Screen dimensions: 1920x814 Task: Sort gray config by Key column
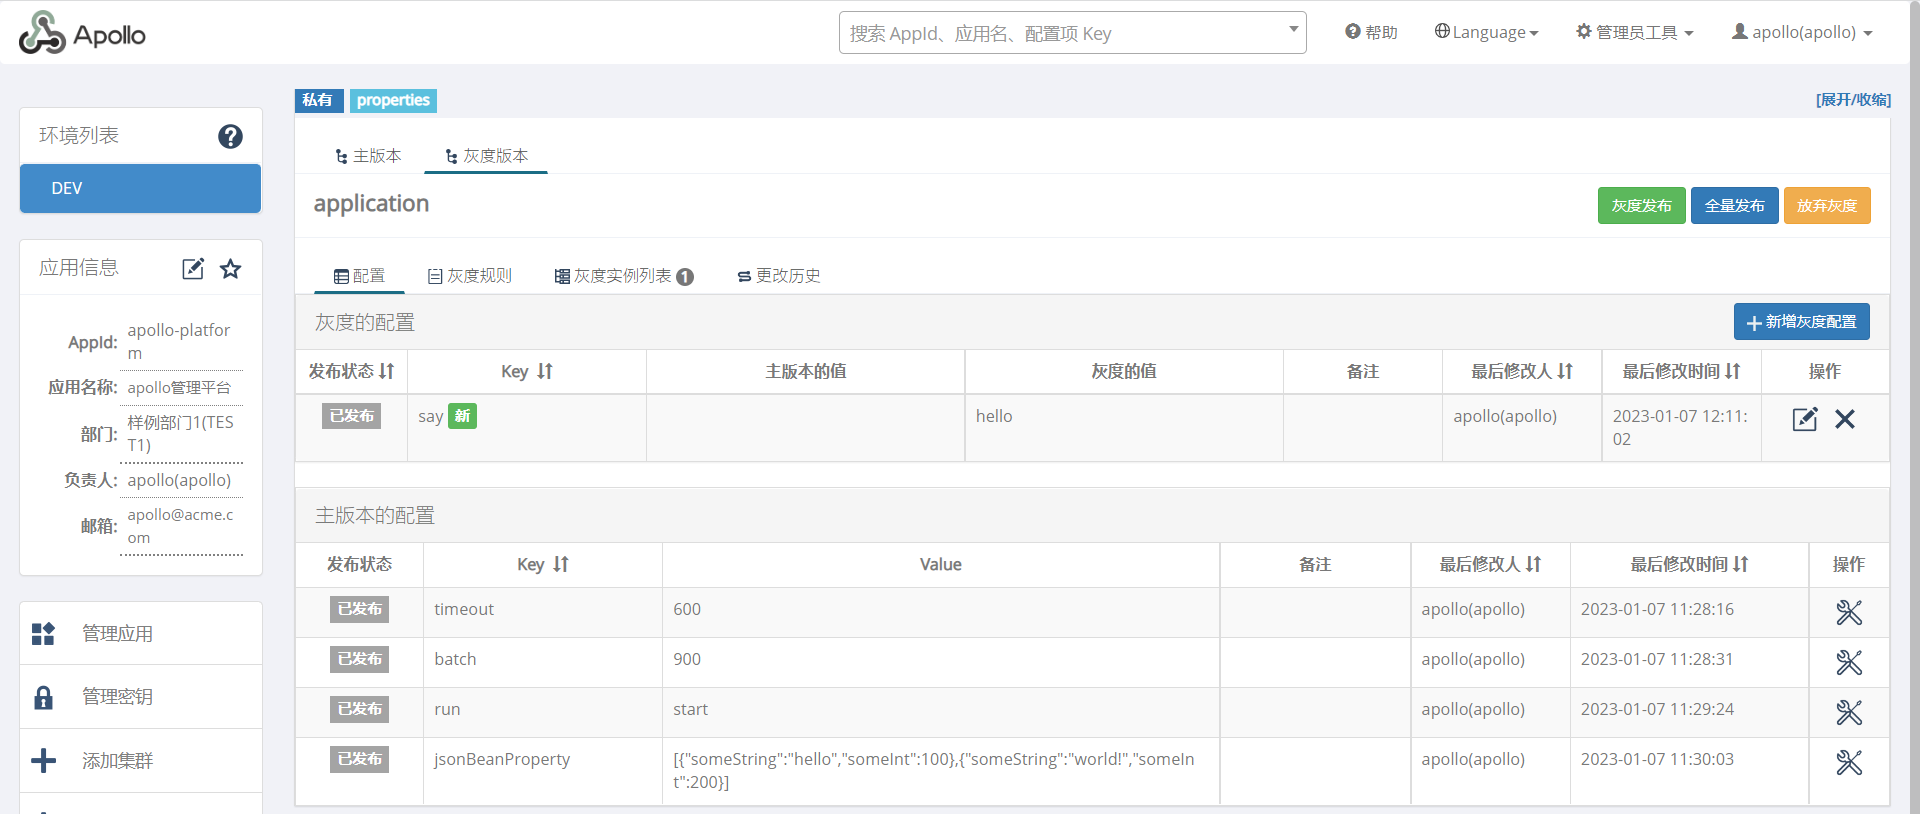click(544, 371)
